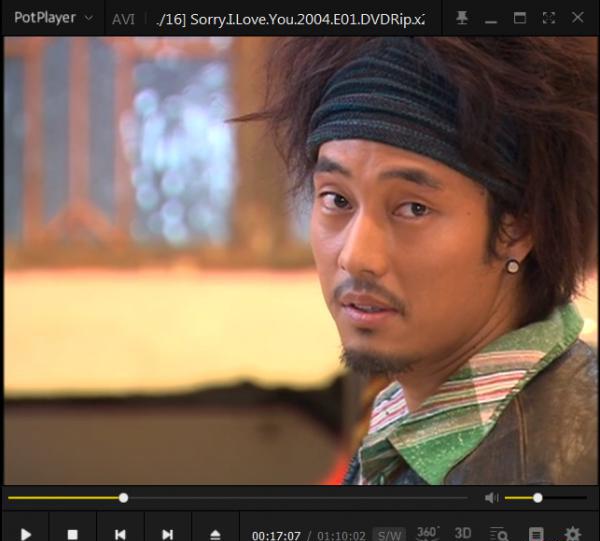Switch to fullscreen mode
This screenshot has width=600, height=541.
coord(548,18)
